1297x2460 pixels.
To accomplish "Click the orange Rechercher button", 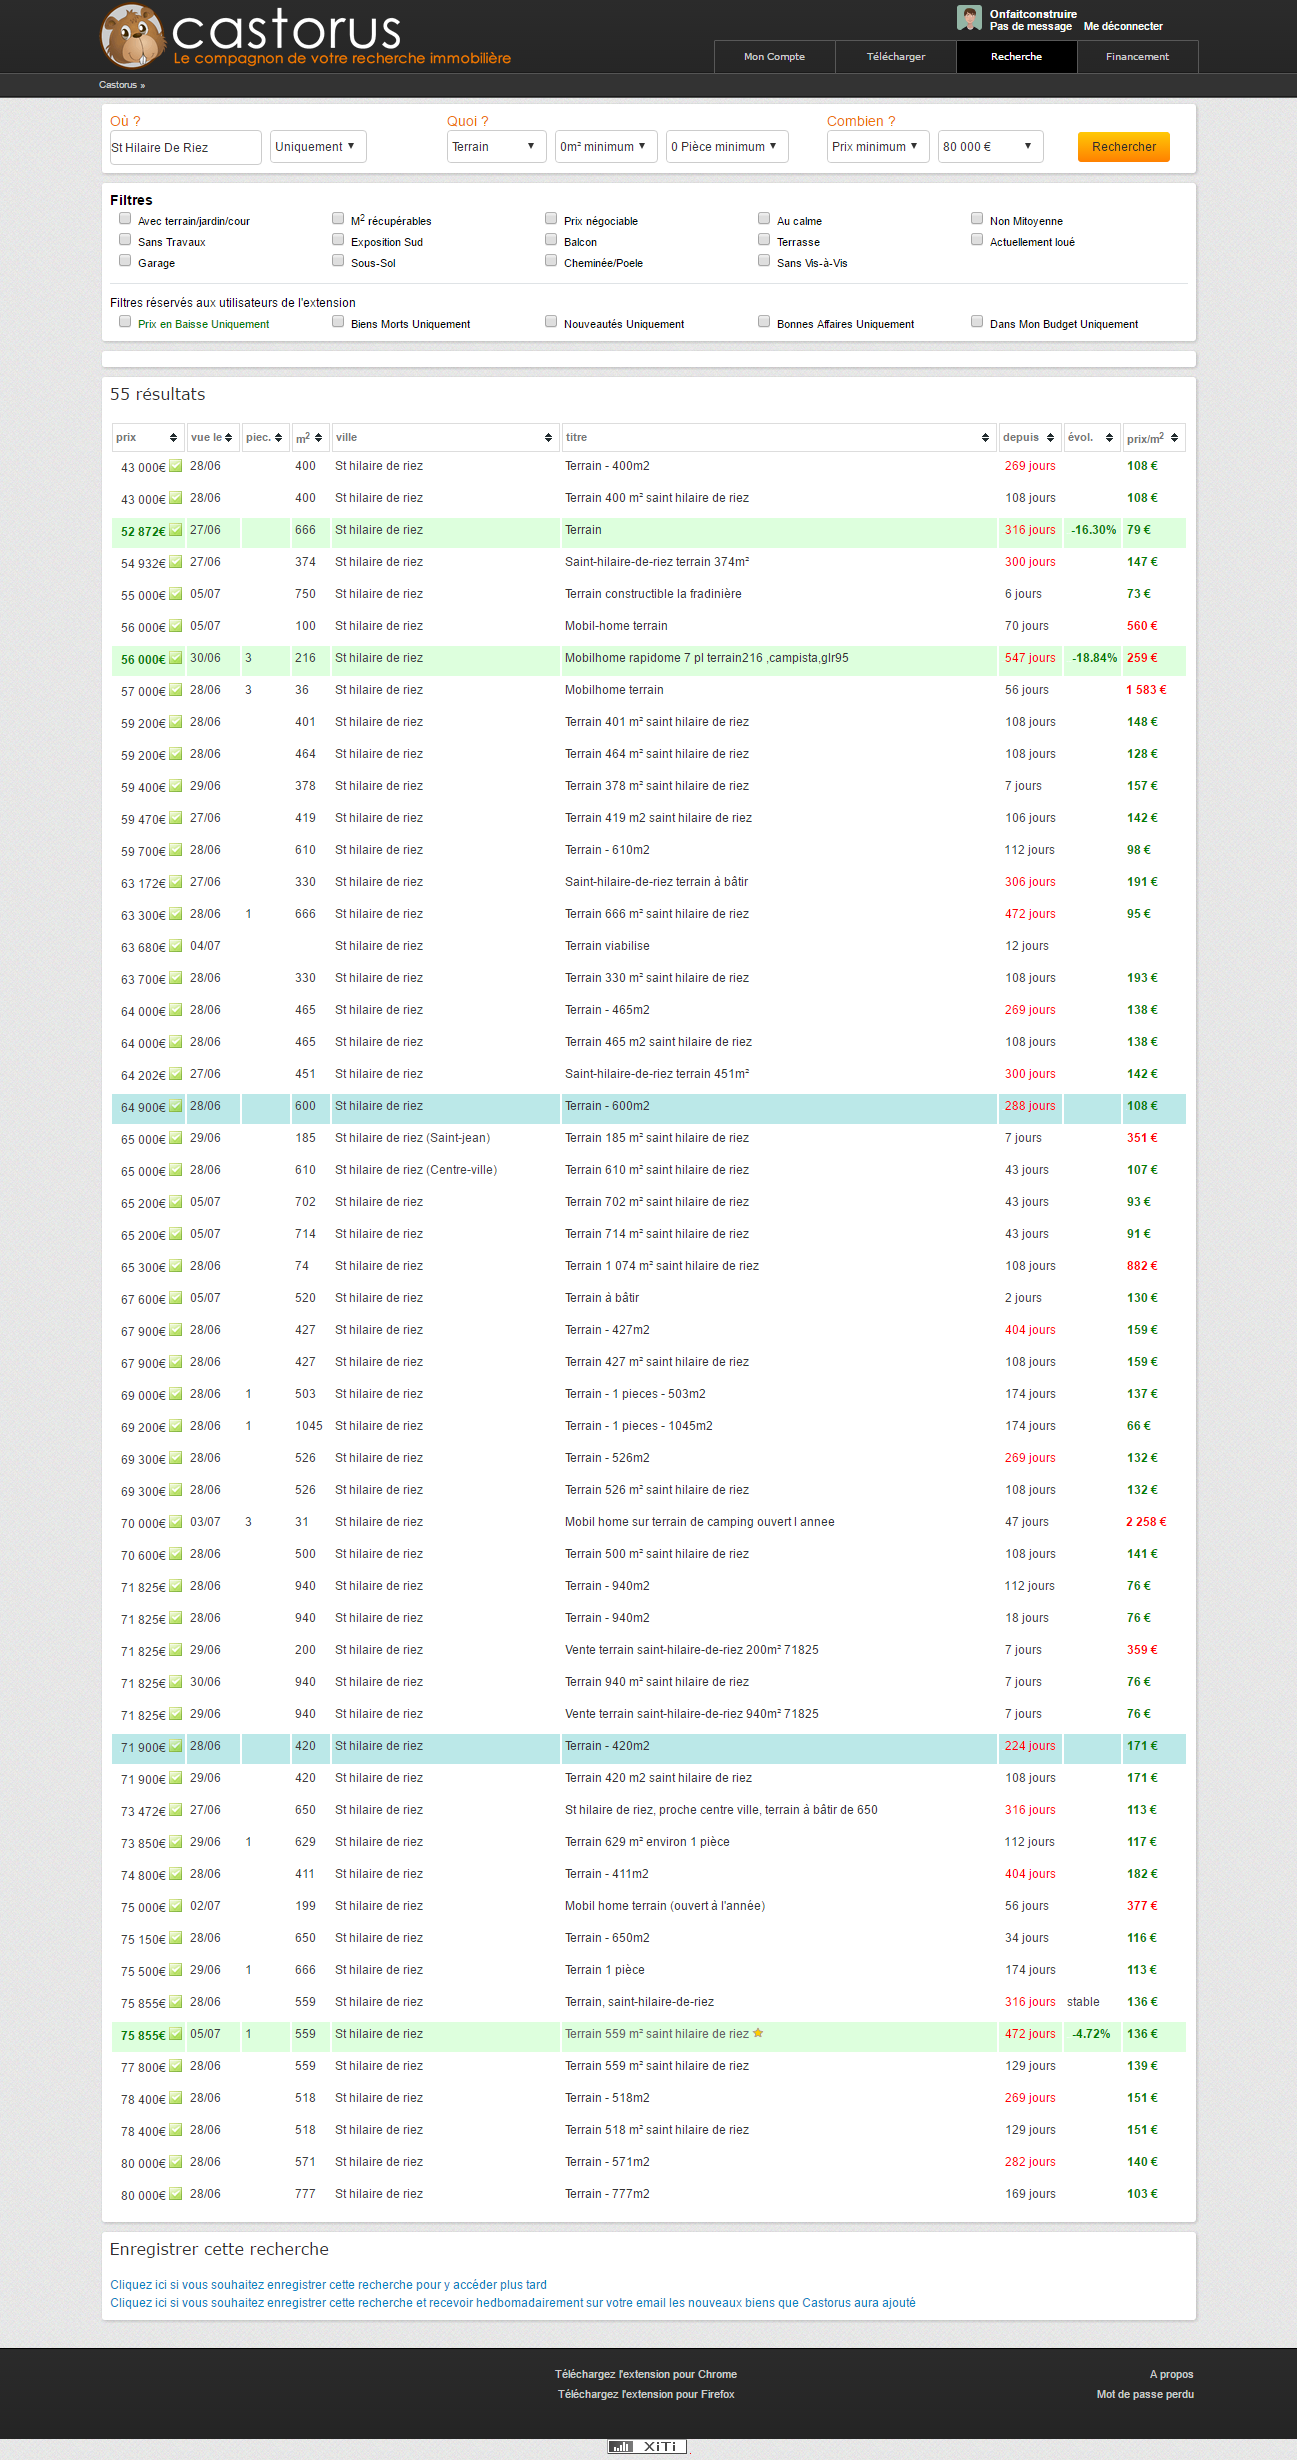I will click(x=1124, y=147).
